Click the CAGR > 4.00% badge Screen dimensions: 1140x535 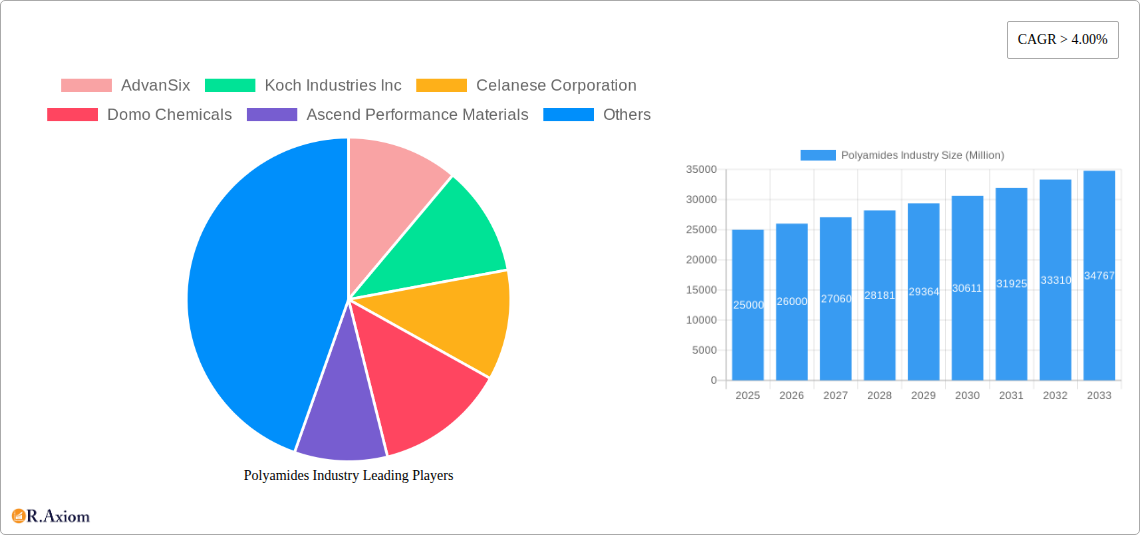pos(1062,40)
